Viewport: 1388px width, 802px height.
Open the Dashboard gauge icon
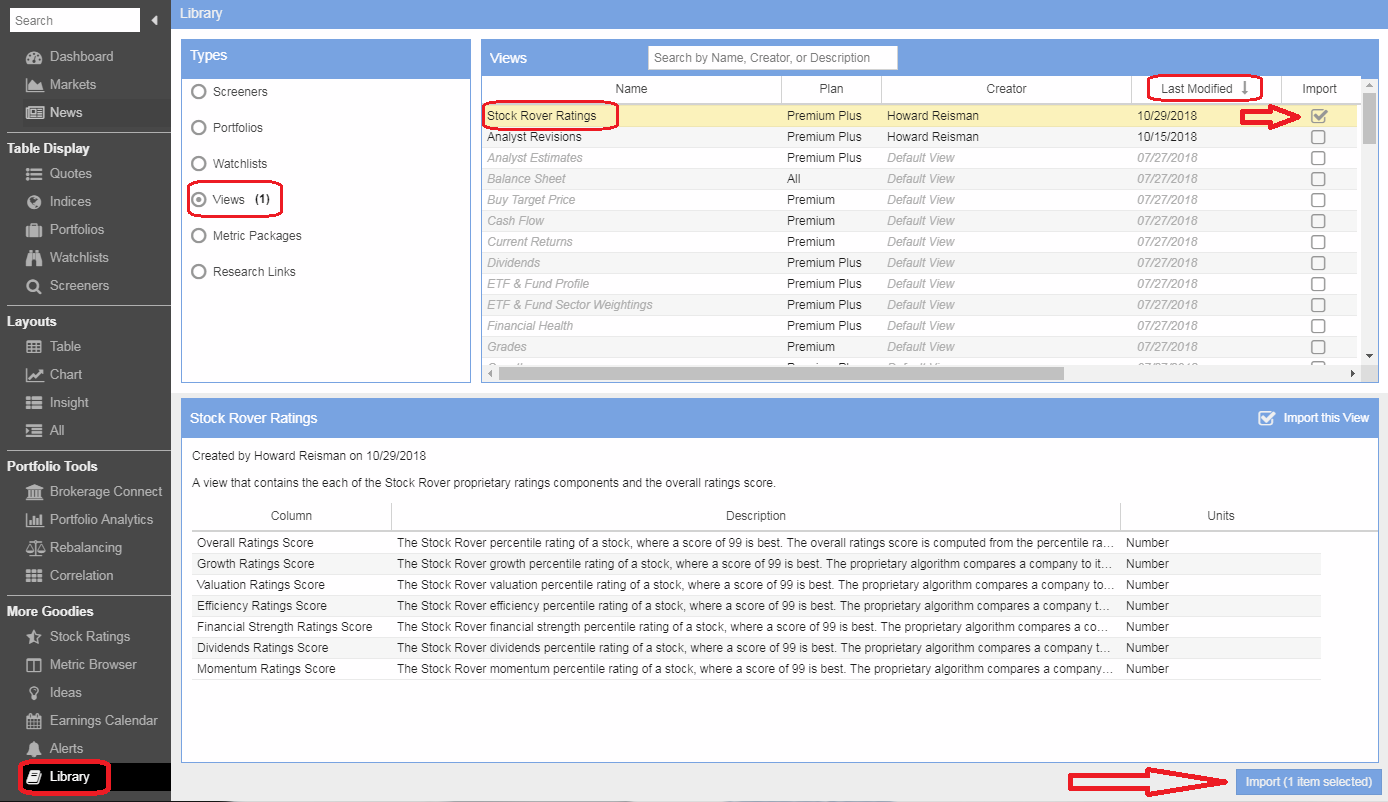pos(34,57)
